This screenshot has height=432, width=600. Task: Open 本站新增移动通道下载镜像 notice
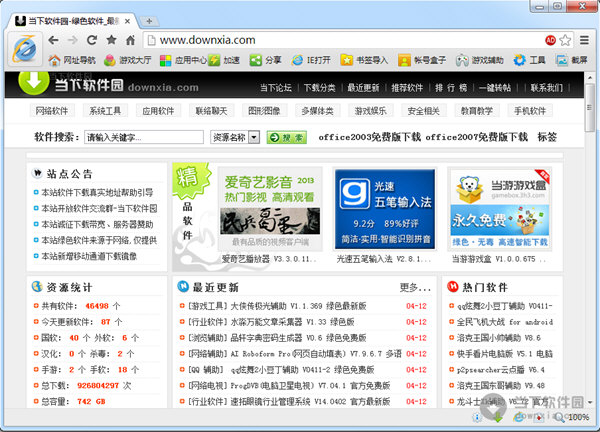[89, 256]
